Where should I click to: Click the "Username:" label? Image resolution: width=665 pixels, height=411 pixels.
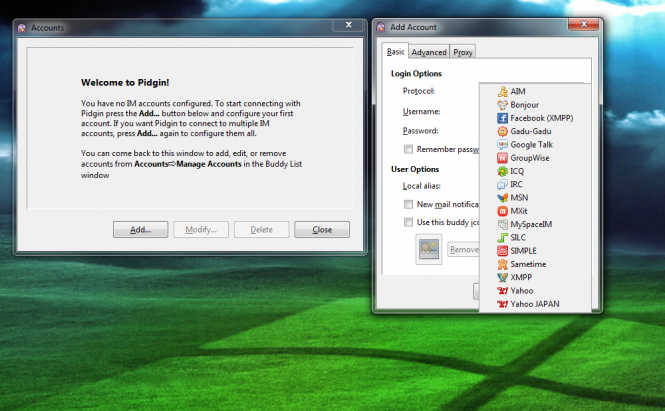421,112
